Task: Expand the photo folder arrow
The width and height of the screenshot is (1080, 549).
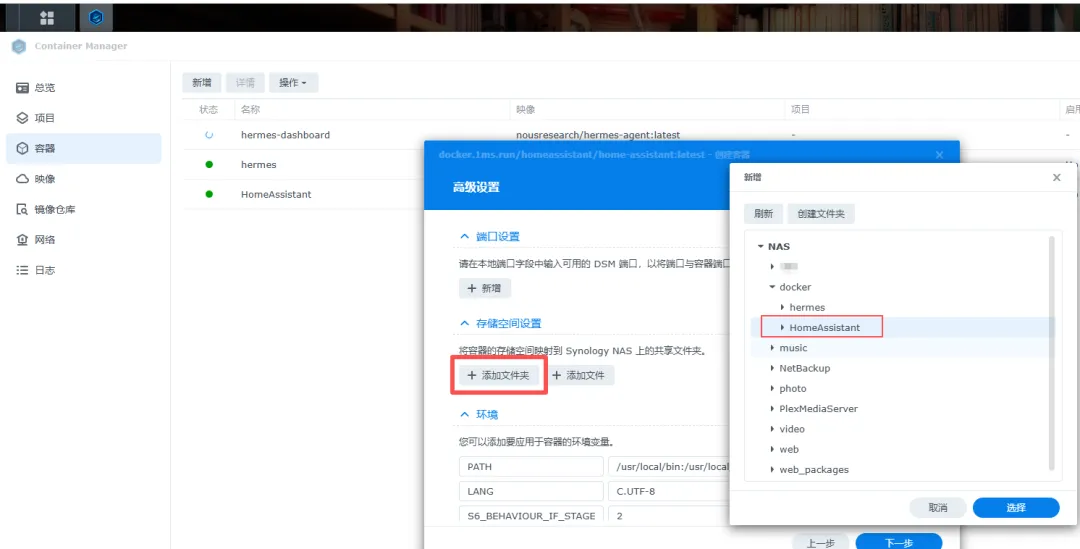Action: pos(772,389)
